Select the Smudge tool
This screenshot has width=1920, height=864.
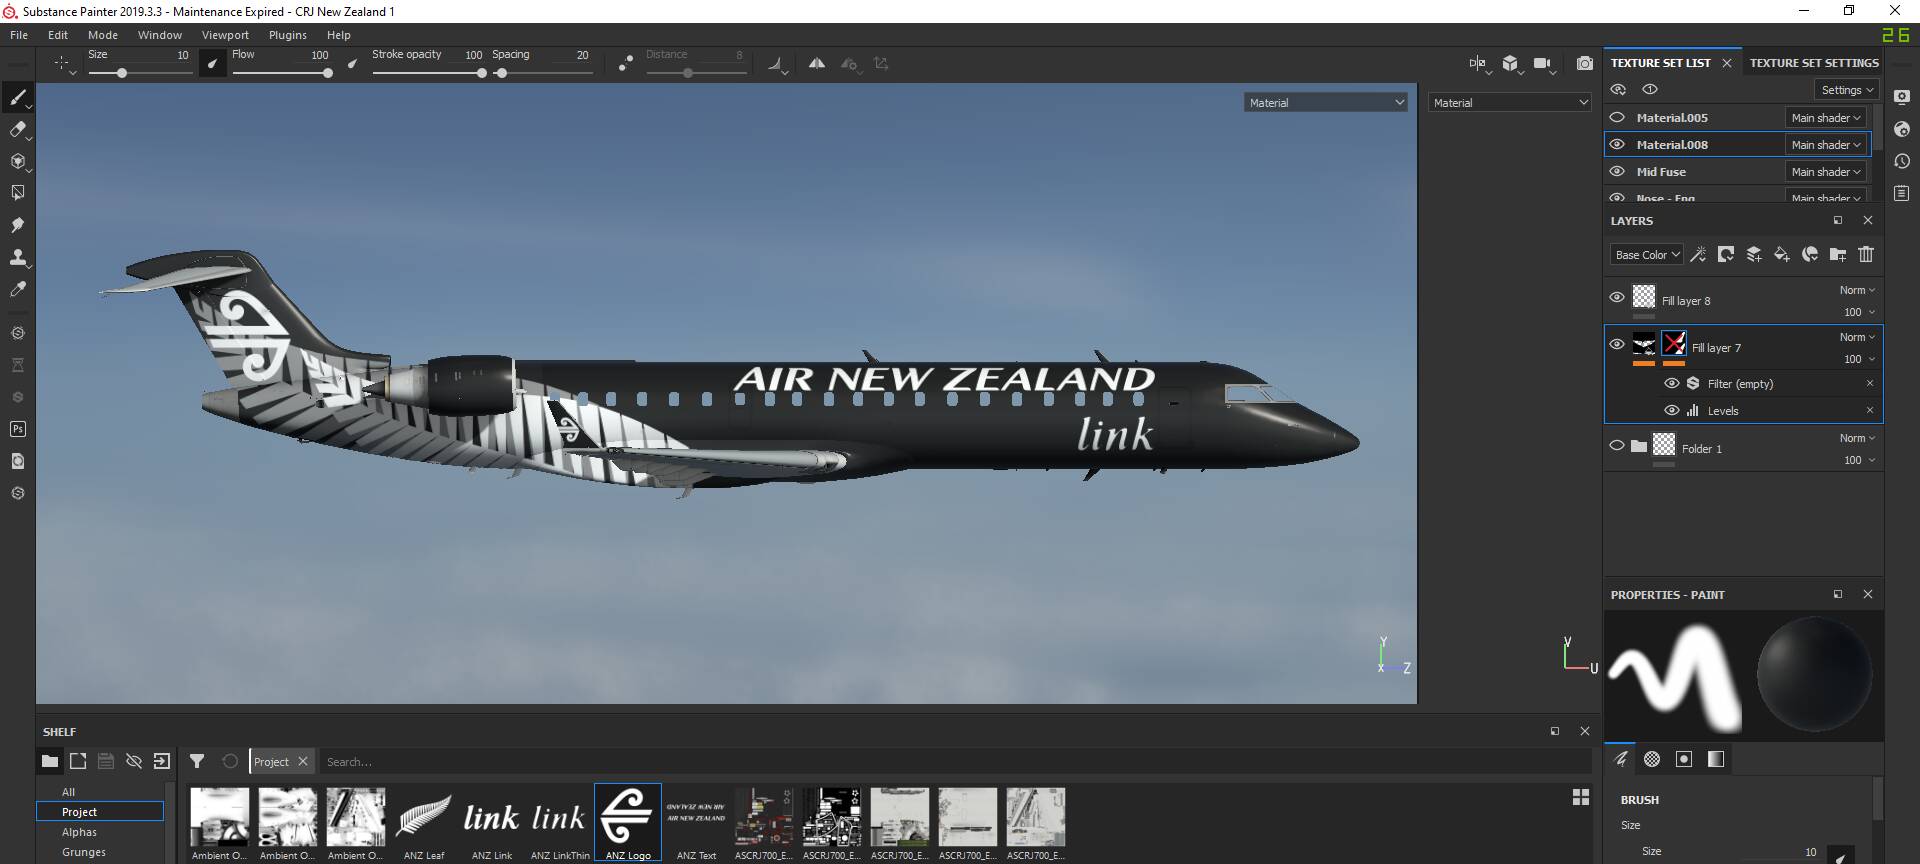tap(17, 225)
